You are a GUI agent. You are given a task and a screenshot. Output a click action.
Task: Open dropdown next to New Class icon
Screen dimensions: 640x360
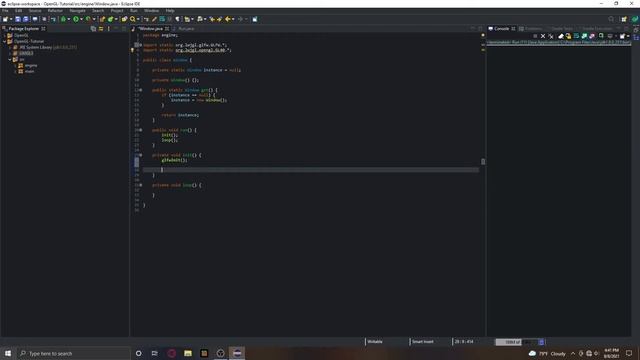click(116, 19)
